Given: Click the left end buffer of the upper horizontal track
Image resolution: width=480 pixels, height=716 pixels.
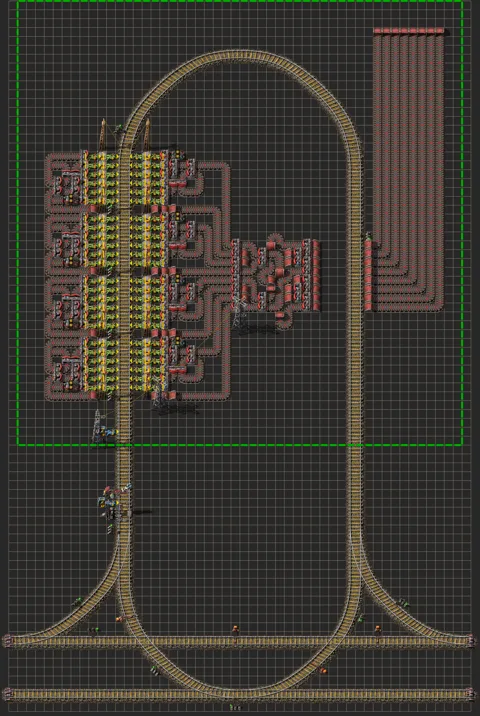Looking at the screenshot, I should pos(6,641).
